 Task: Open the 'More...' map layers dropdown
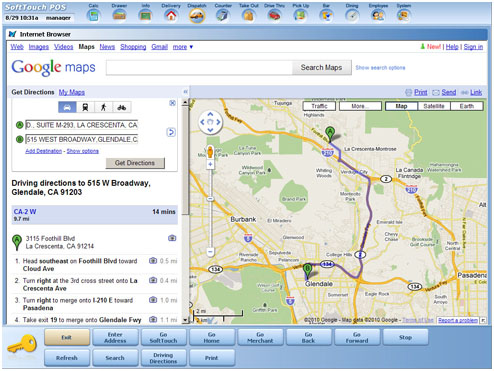point(360,106)
